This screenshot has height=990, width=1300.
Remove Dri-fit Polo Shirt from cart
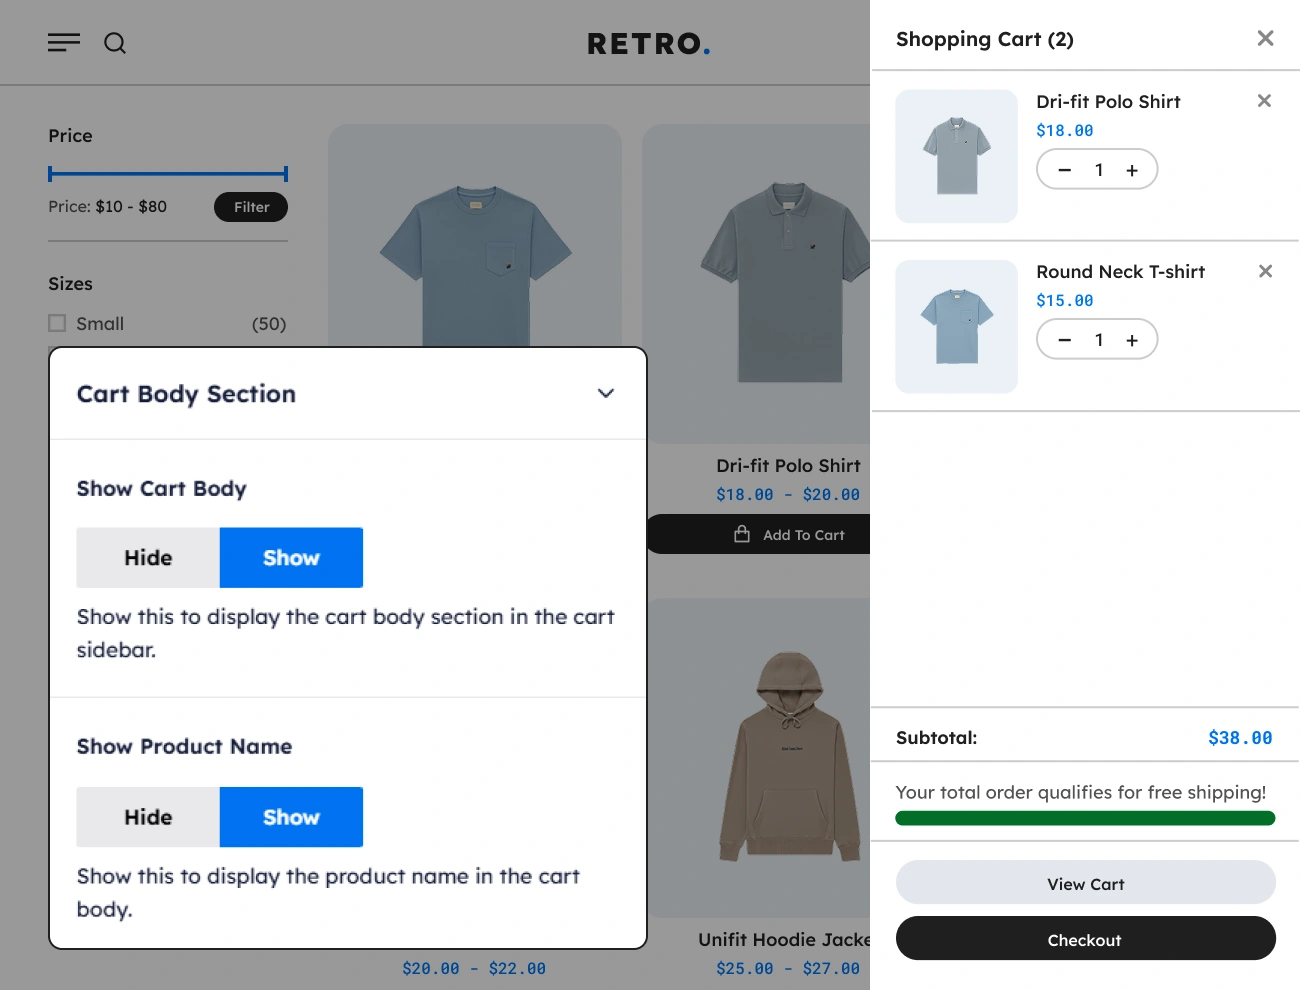point(1264,101)
